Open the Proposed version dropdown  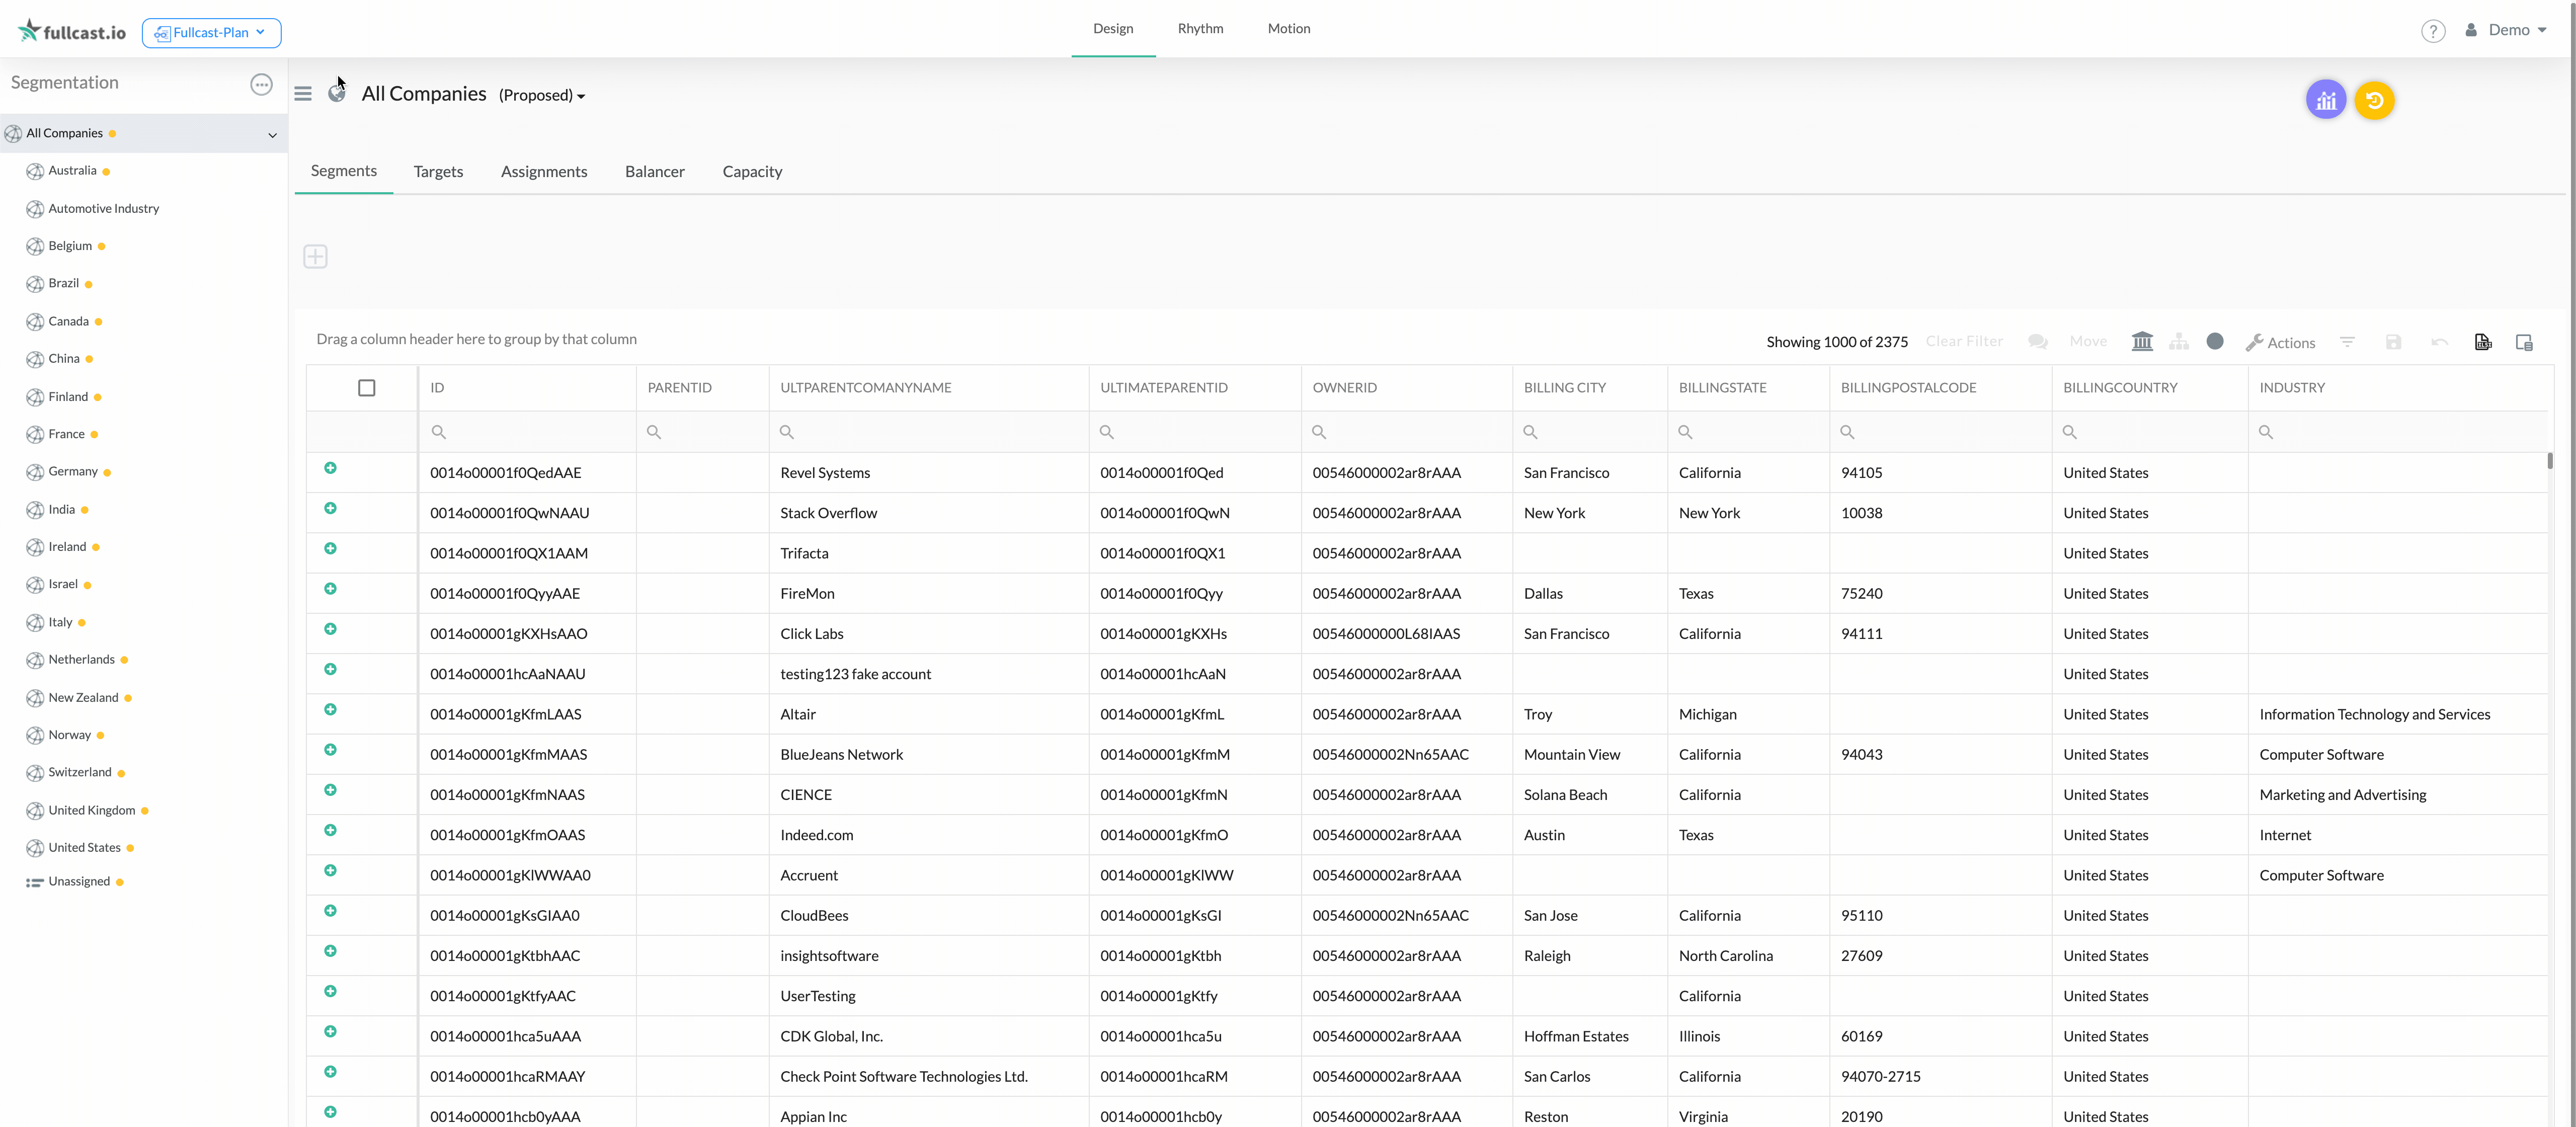[542, 95]
